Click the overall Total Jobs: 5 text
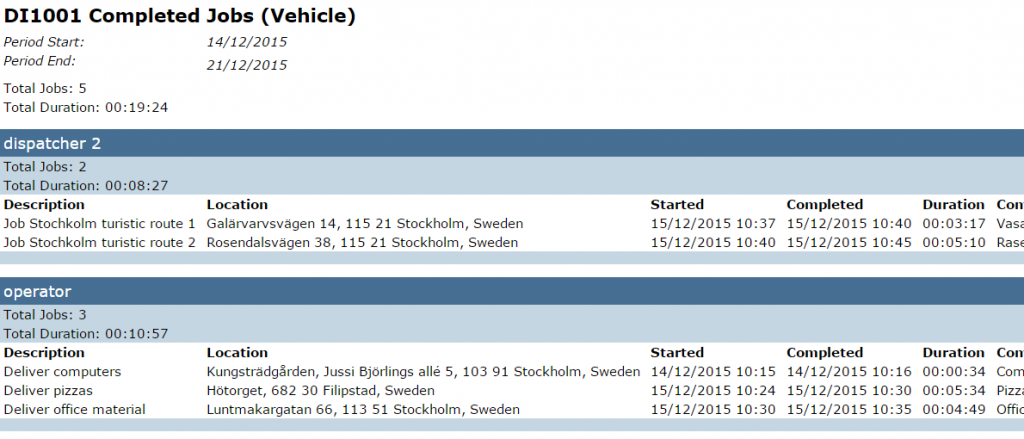The height and width of the screenshot is (439, 1024). [45, 89]
